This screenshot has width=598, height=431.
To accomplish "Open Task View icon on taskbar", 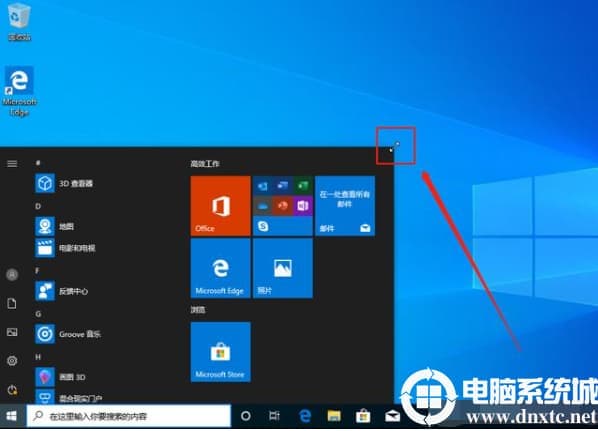I will [x=274, y=416].
